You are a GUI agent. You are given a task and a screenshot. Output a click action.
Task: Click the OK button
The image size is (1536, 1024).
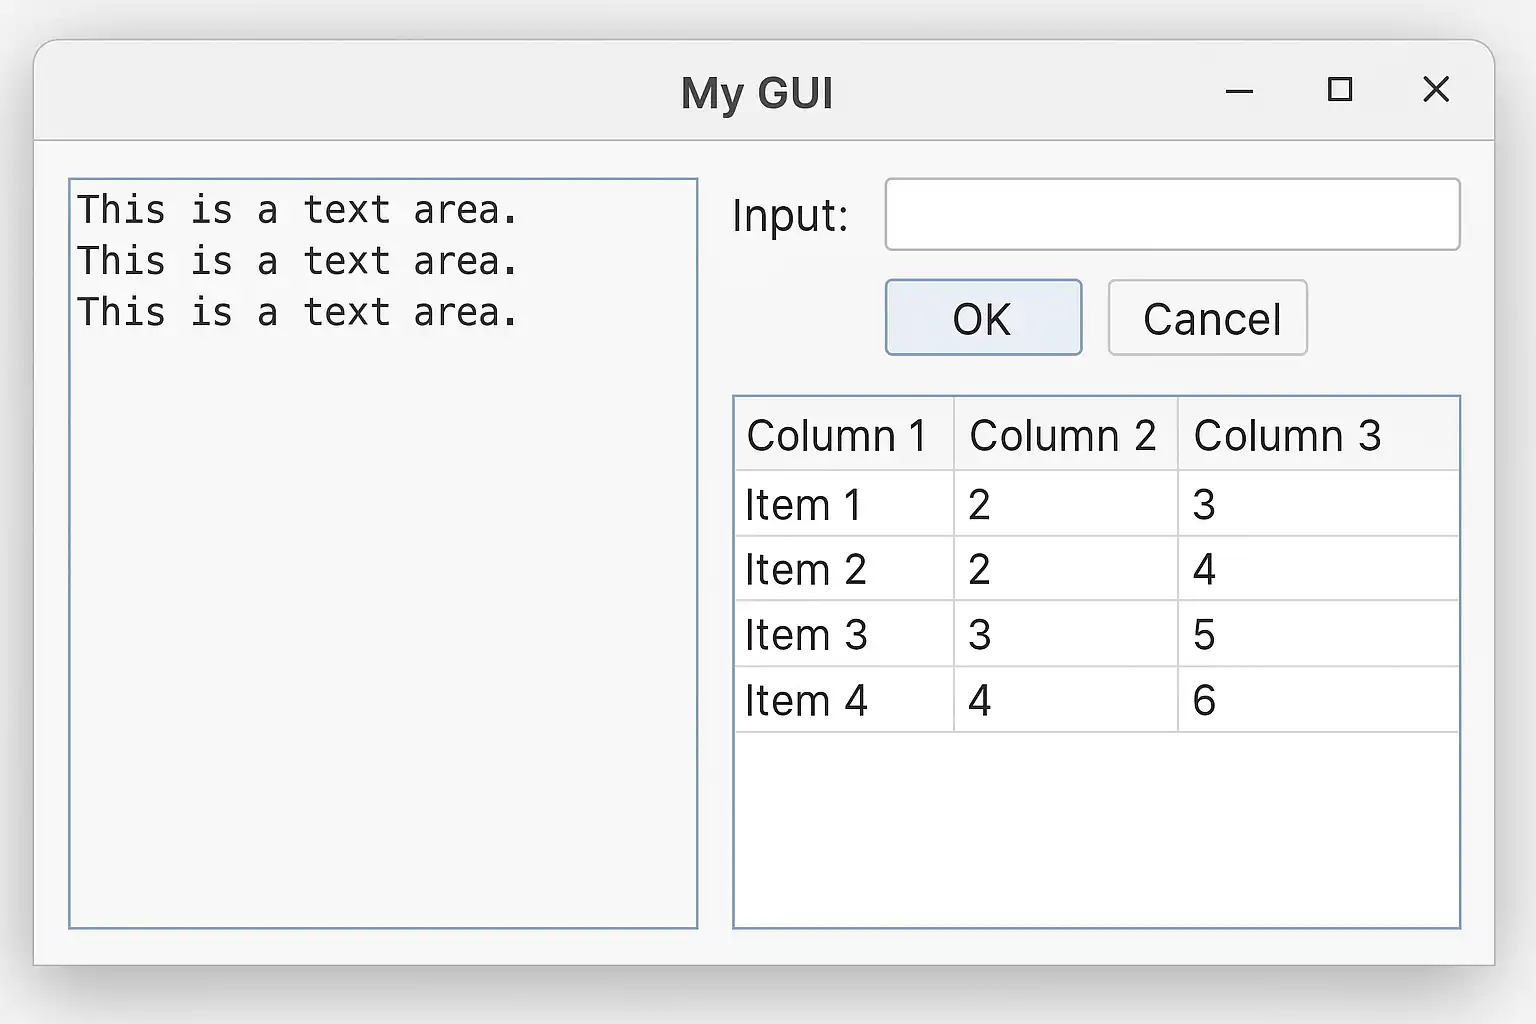point(983,318)
